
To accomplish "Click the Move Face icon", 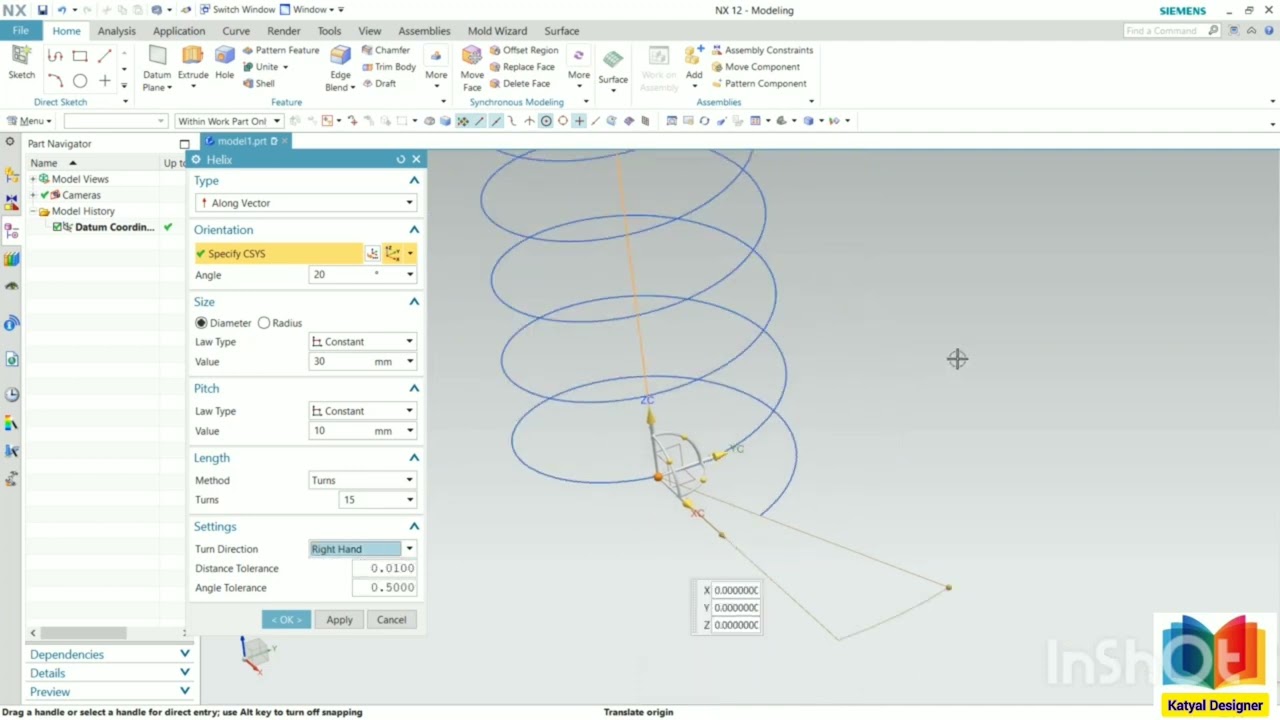I will point(472,56).
